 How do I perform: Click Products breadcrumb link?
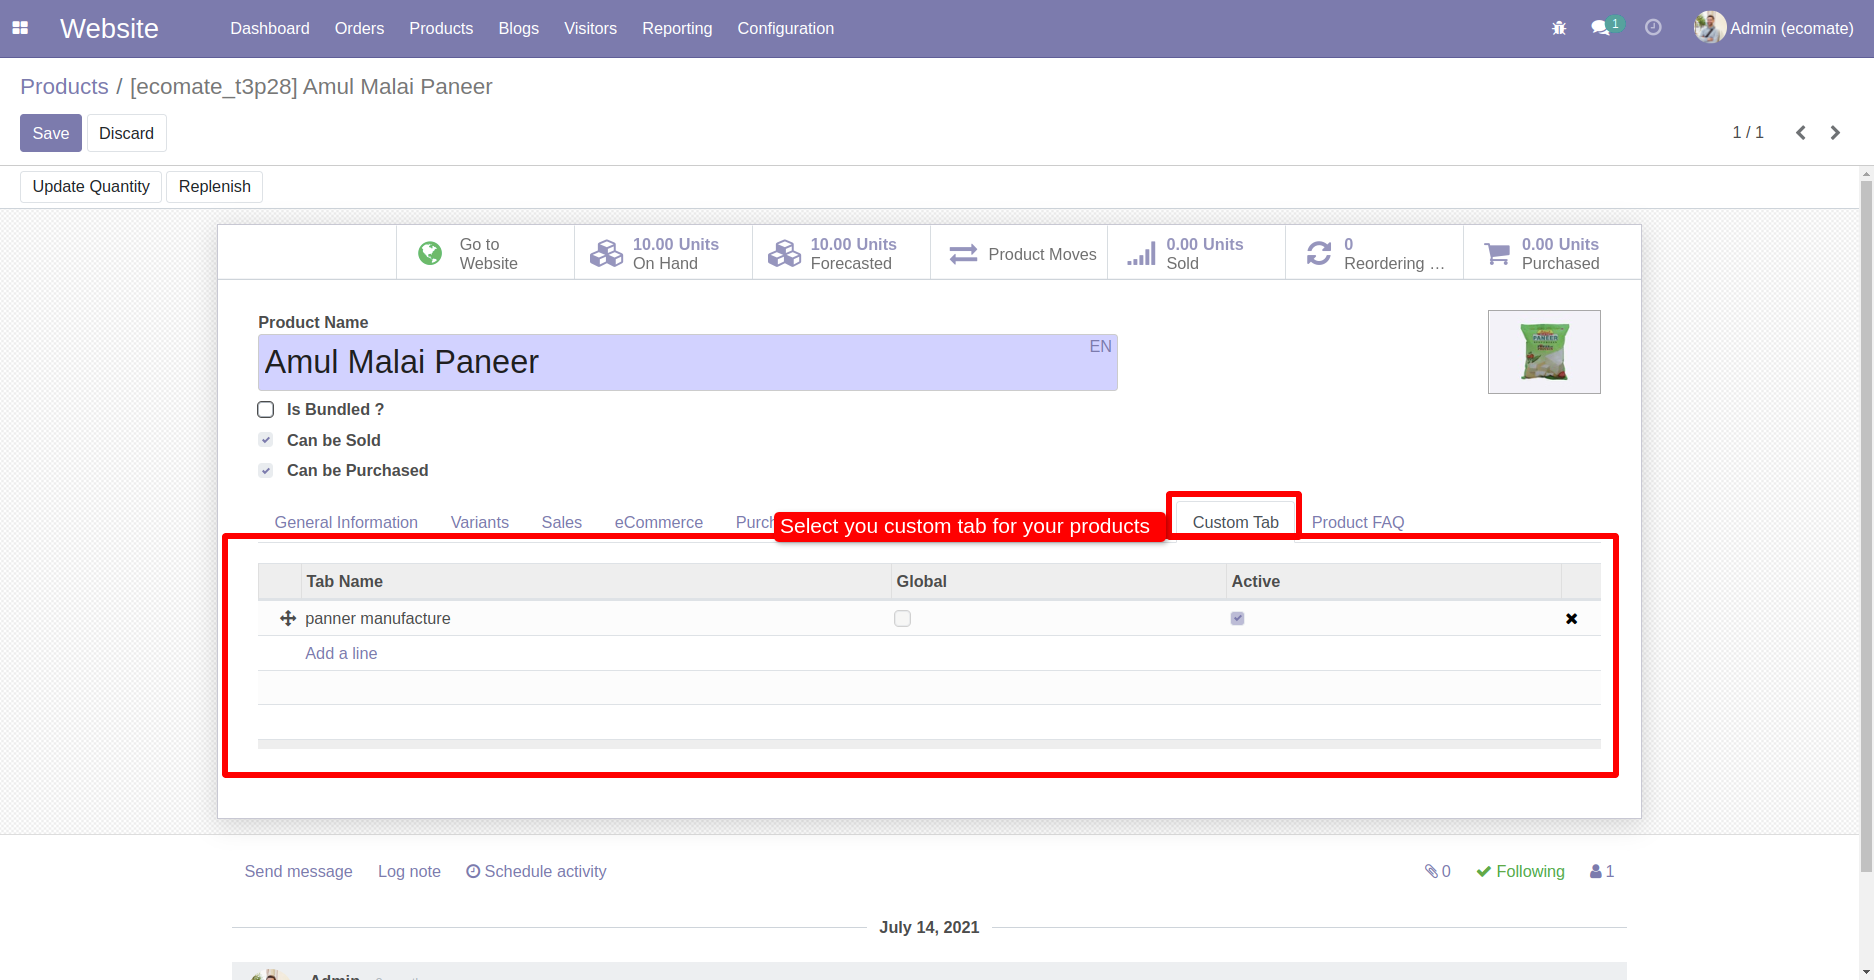[x=64, y=87]
